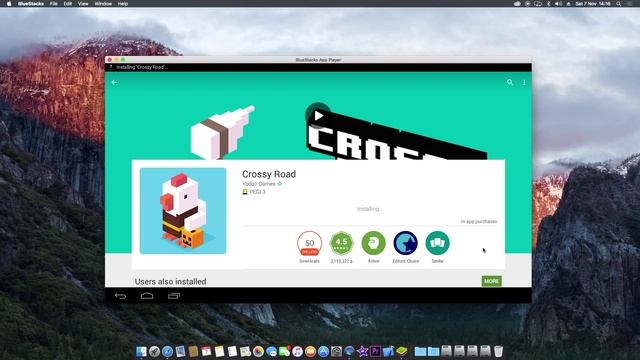Screen dimensions: 640x360
Task: Click the volume icon in menu bar
Action: [558, 4]
